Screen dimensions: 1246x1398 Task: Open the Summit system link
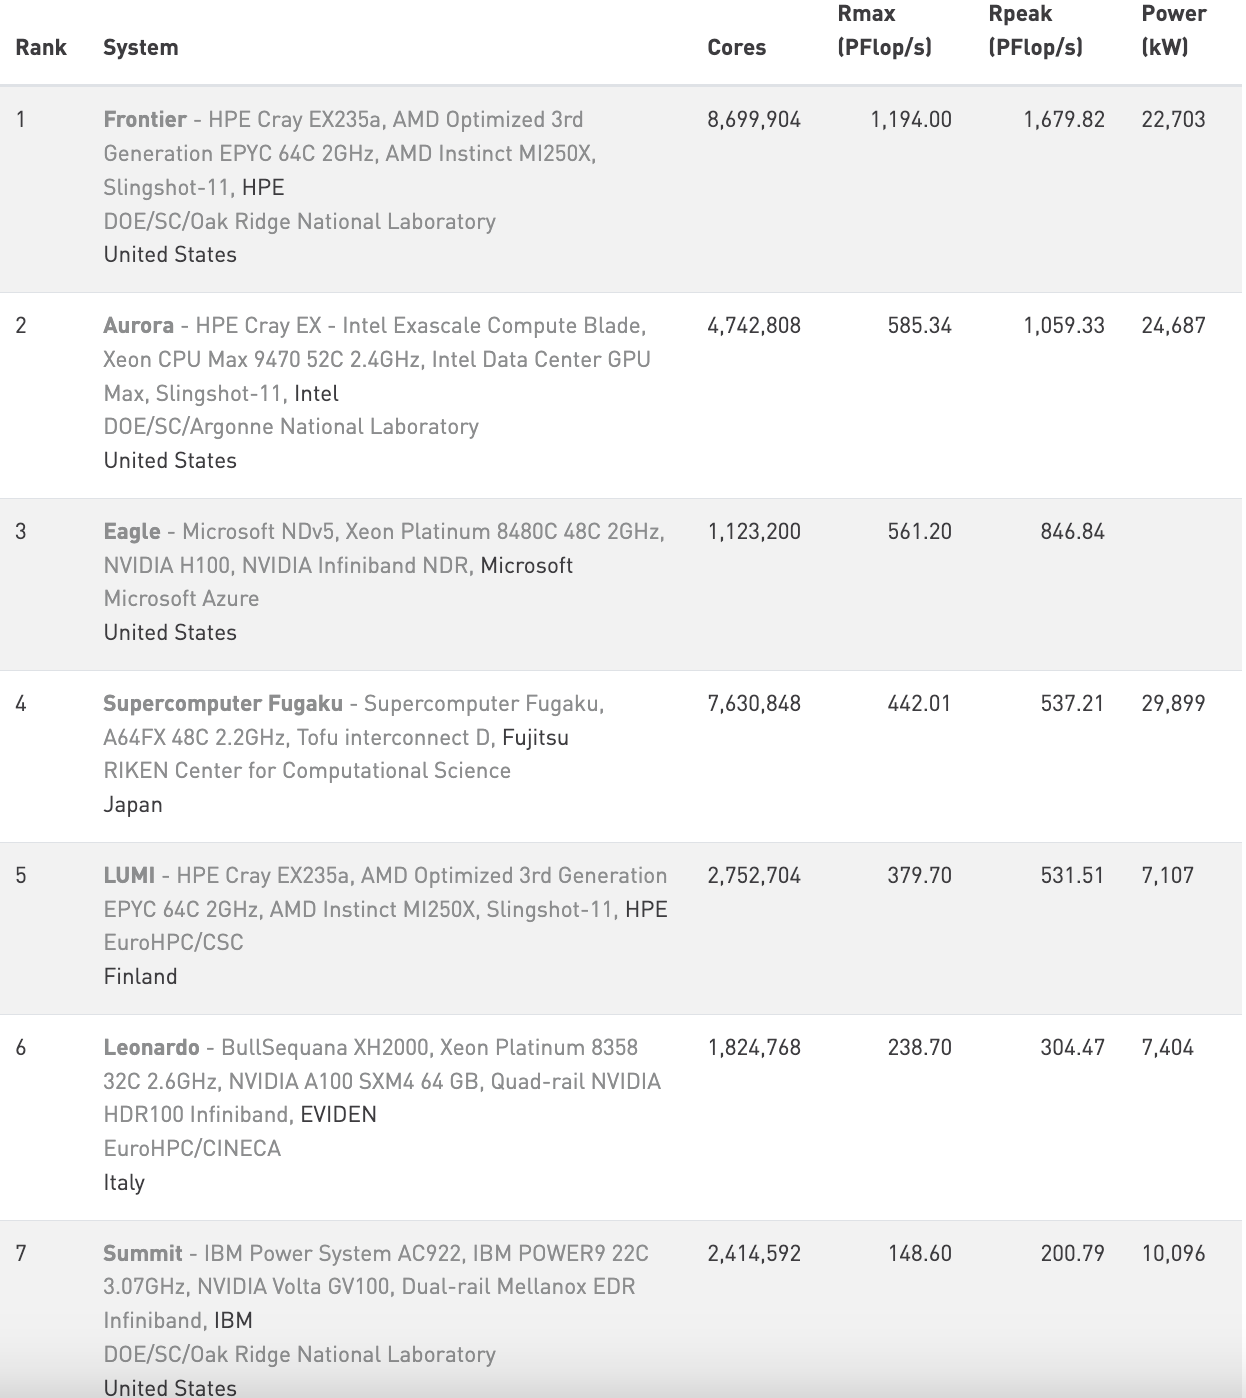(143, 1253)
